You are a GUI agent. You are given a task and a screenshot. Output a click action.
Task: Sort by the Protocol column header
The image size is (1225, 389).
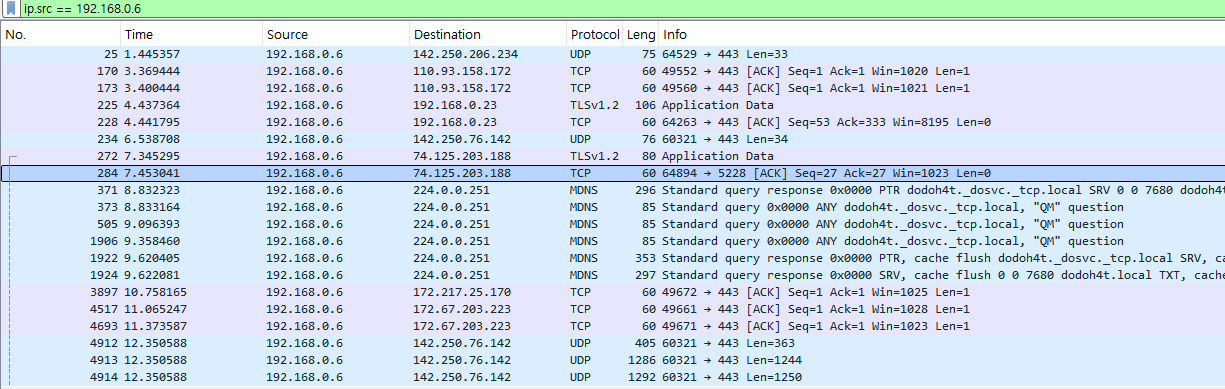coord(595,34)
